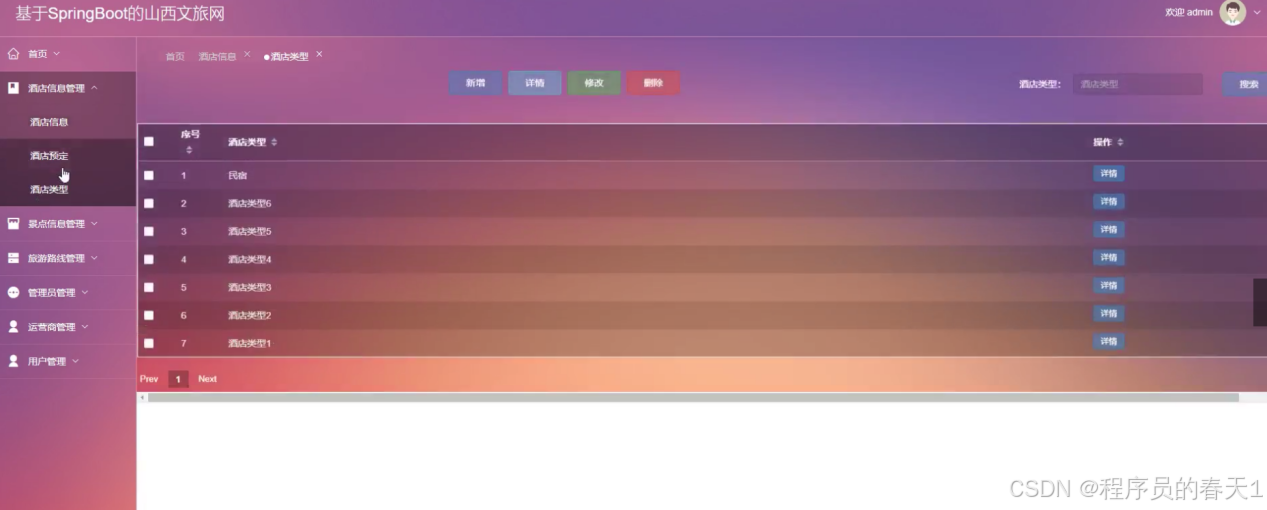Select the active 酒店类型 tab

pos(287,57)
